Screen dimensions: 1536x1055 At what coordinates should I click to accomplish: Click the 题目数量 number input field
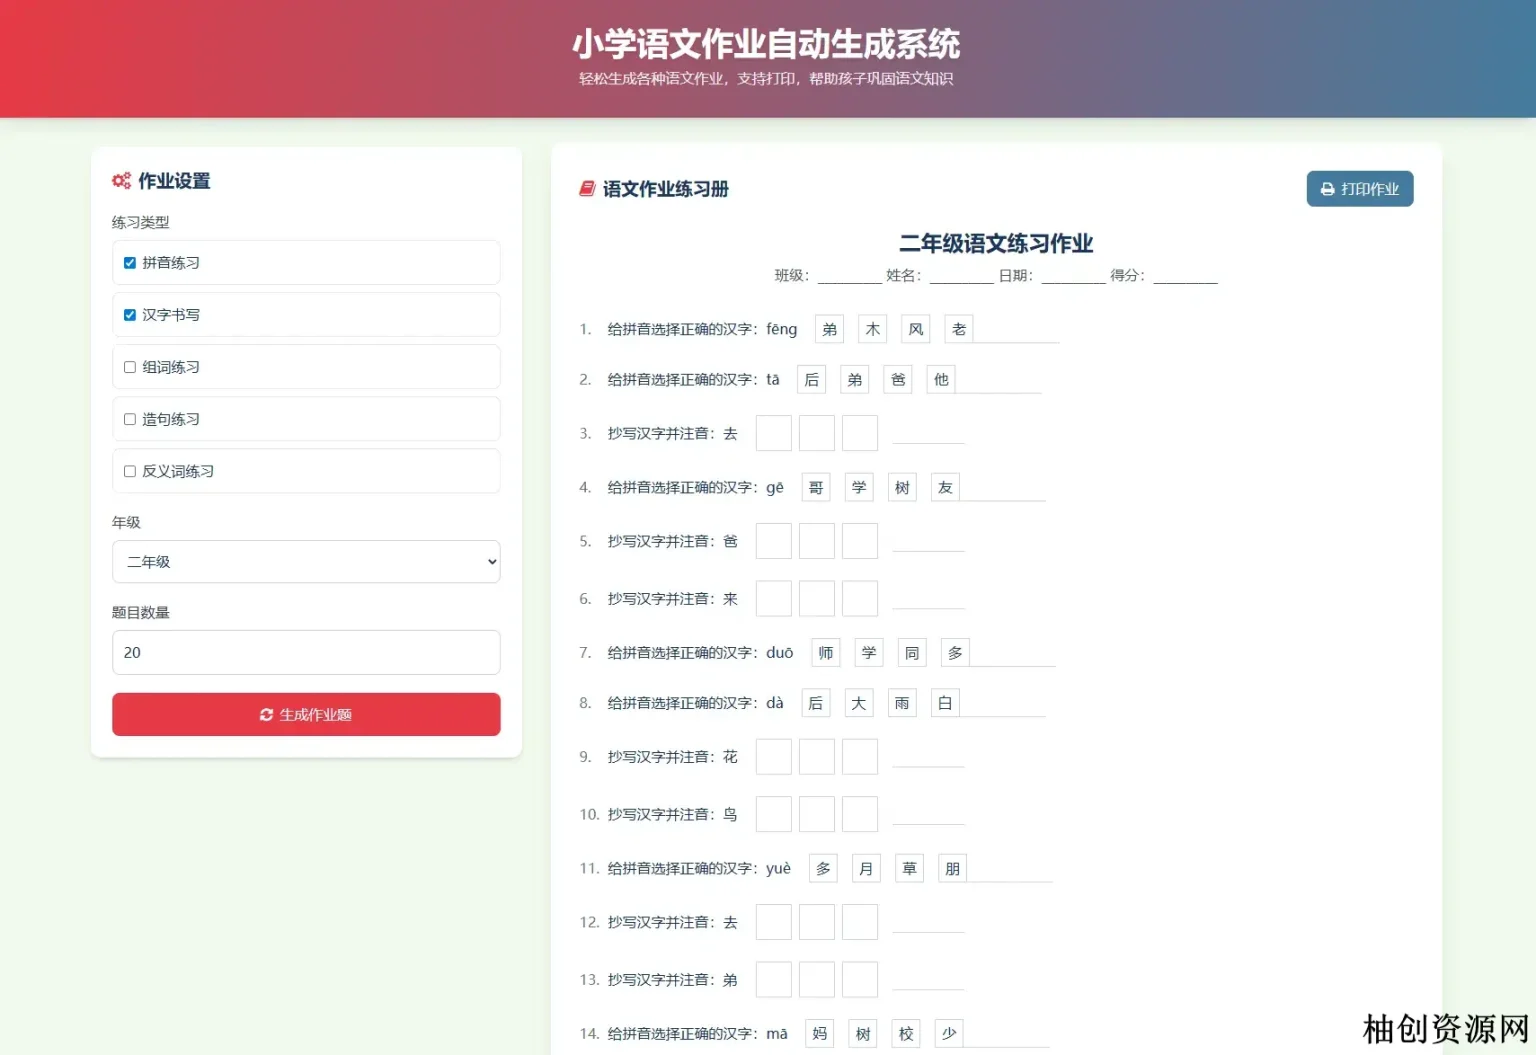(x=305, y=652)
